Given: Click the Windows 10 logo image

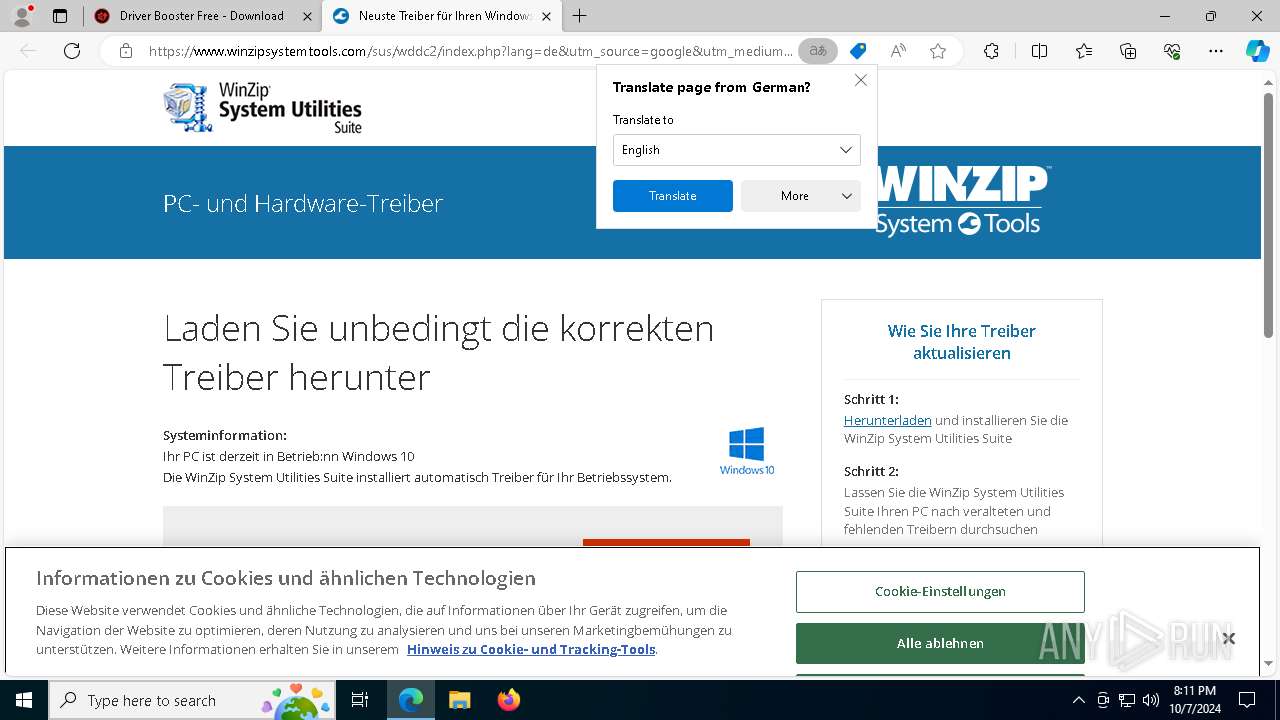Looking at the screenshot, I should click(747, 451).
